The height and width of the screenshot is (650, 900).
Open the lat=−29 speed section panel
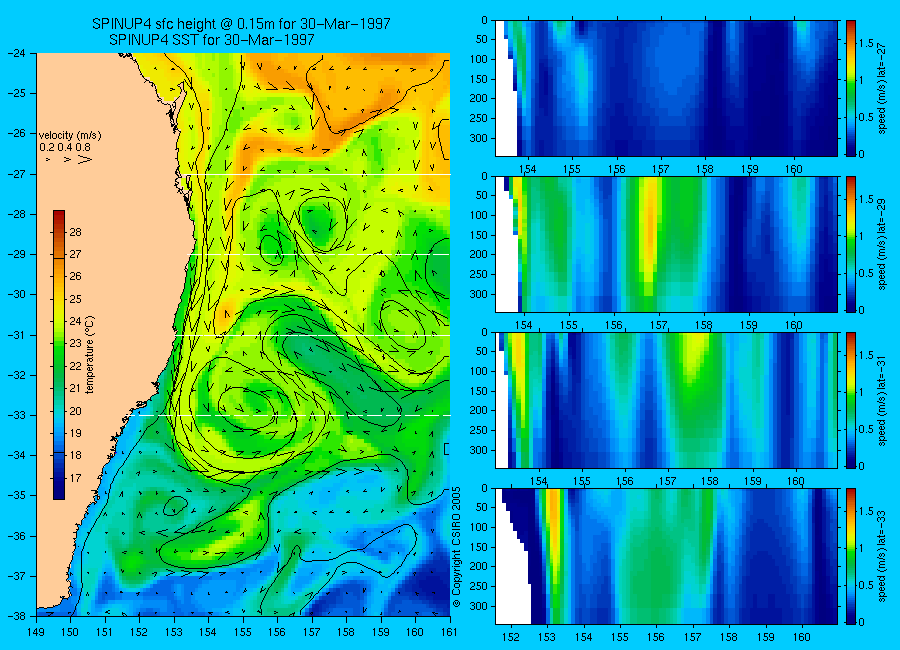(x=666, y=245)
